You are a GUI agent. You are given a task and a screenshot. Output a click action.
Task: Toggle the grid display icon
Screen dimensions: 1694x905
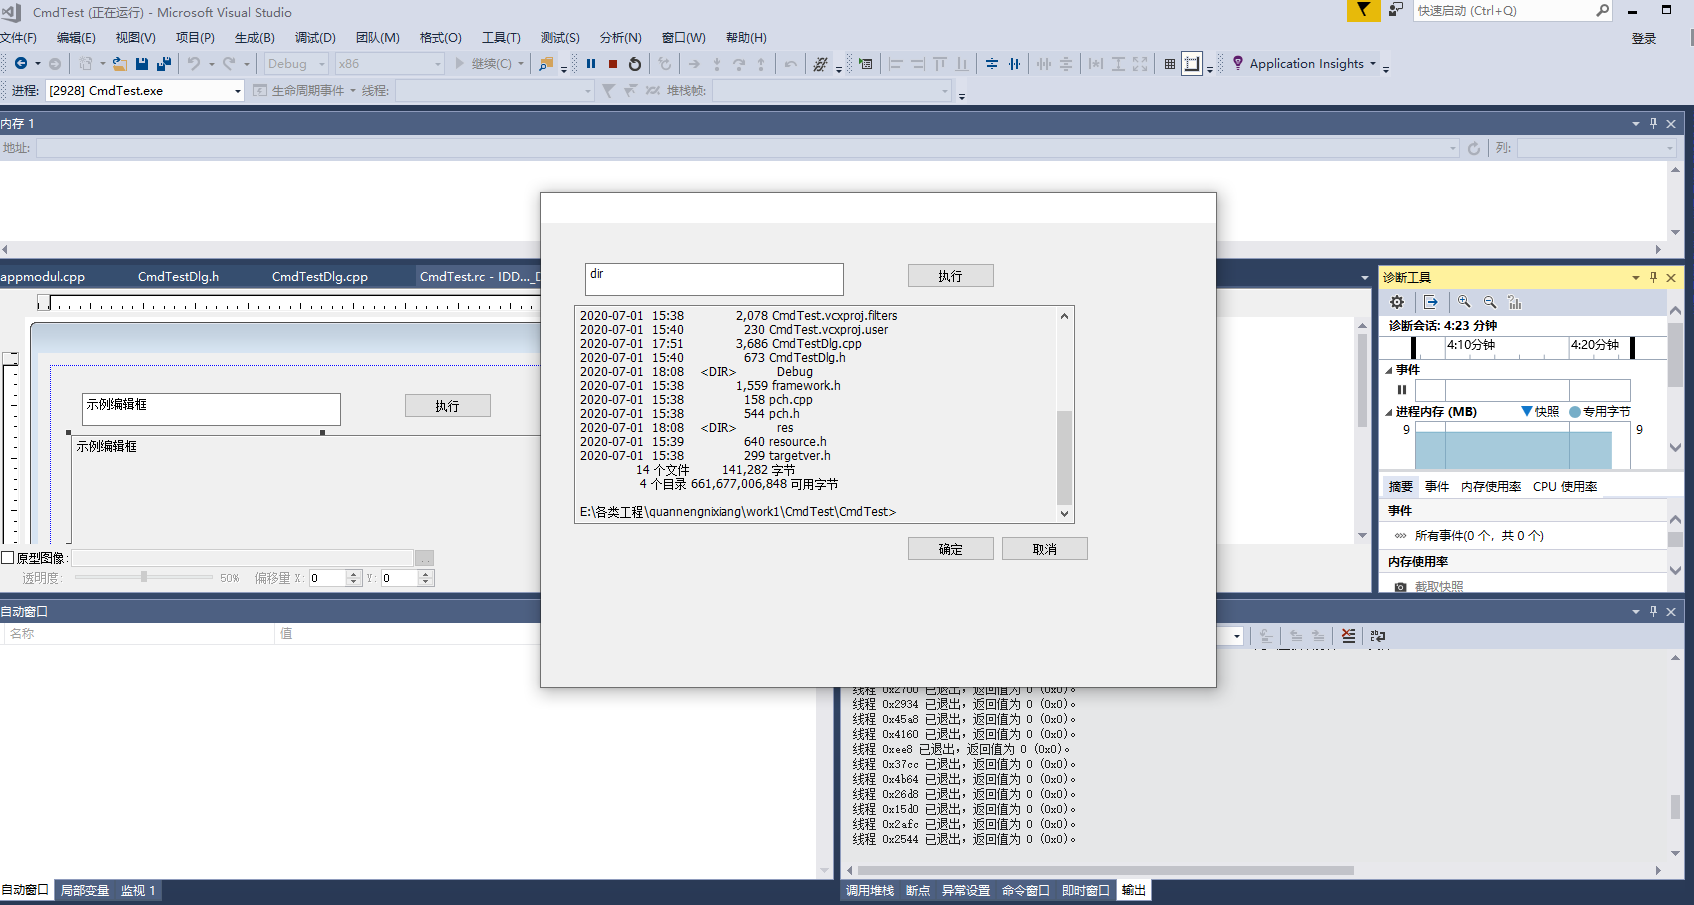click(1170, 64)
